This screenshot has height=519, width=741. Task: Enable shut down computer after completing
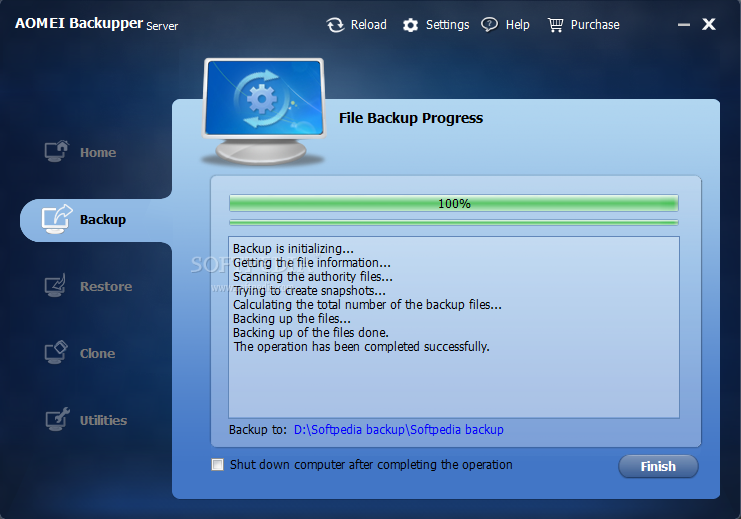coord(217,465)
